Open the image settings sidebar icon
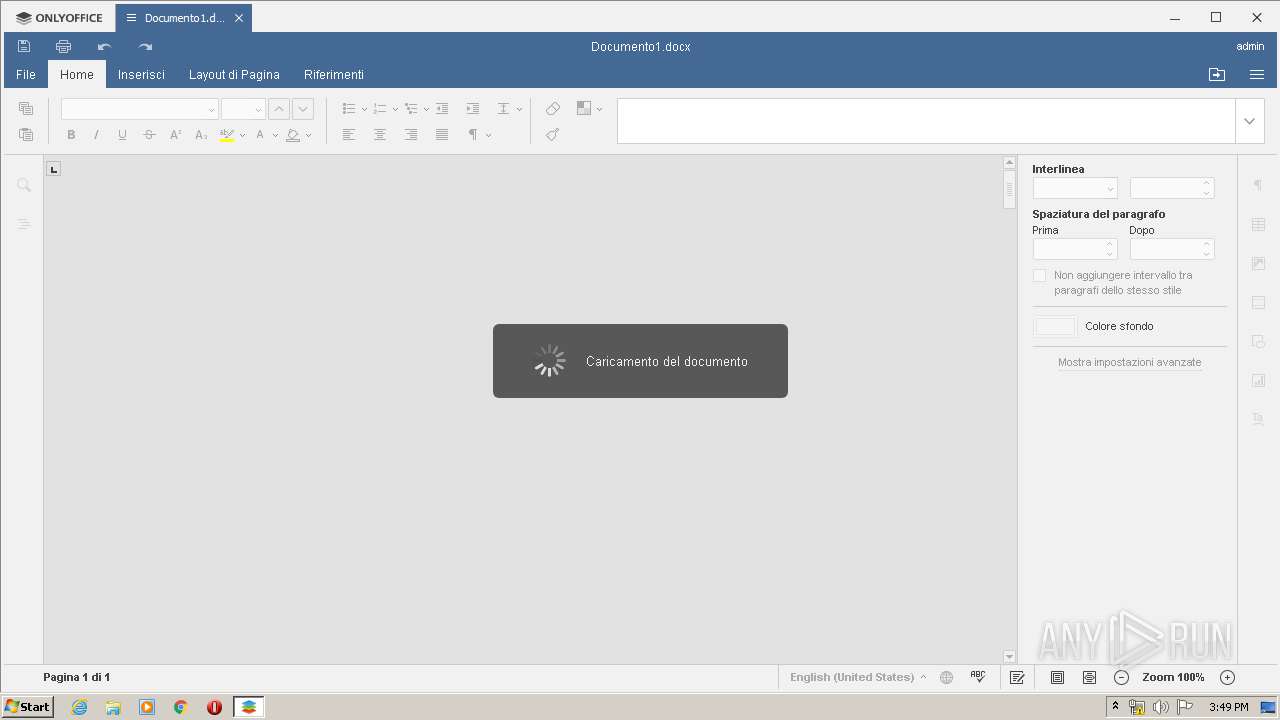The image size is (1280, 720). [x=1259, y=263]
